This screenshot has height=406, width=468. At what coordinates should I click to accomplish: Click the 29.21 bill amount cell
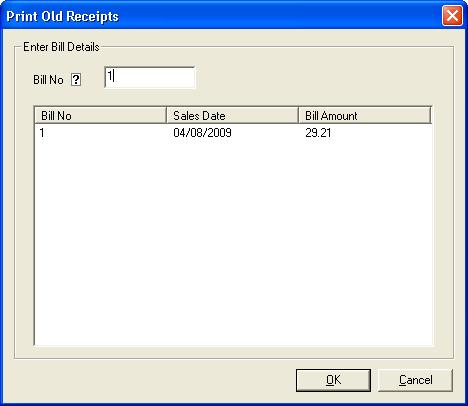click(318, 133)
